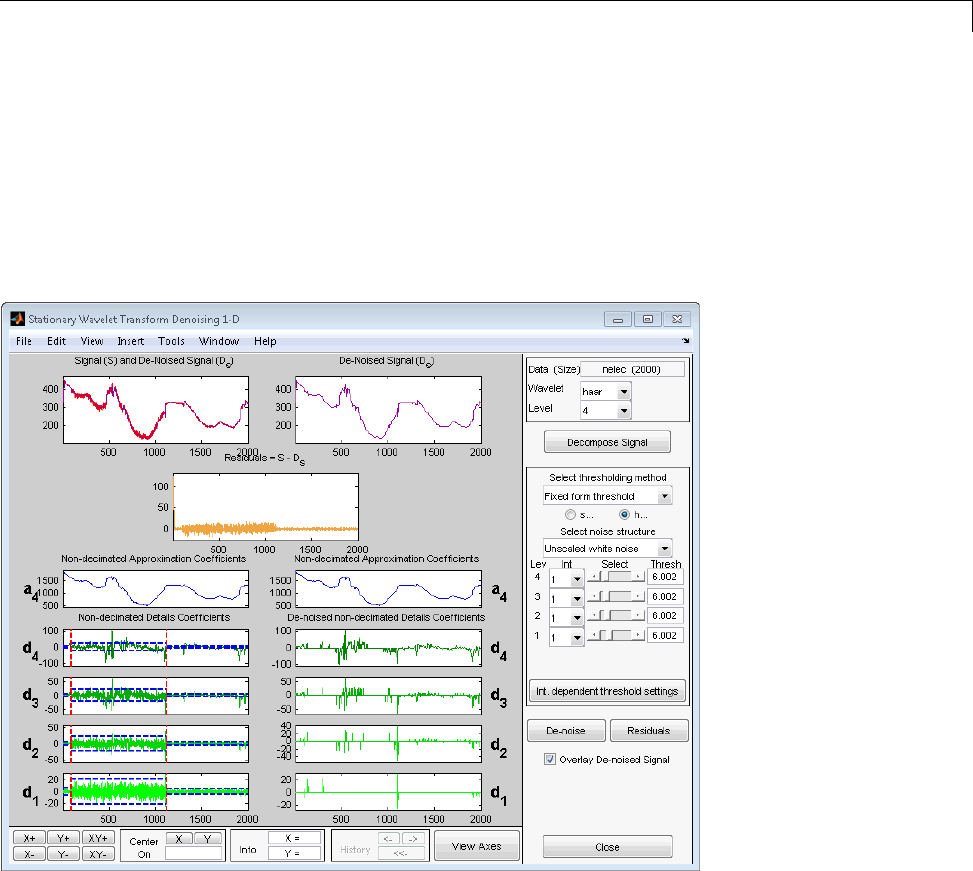Open the Tools menu

(x=171, y=341)
